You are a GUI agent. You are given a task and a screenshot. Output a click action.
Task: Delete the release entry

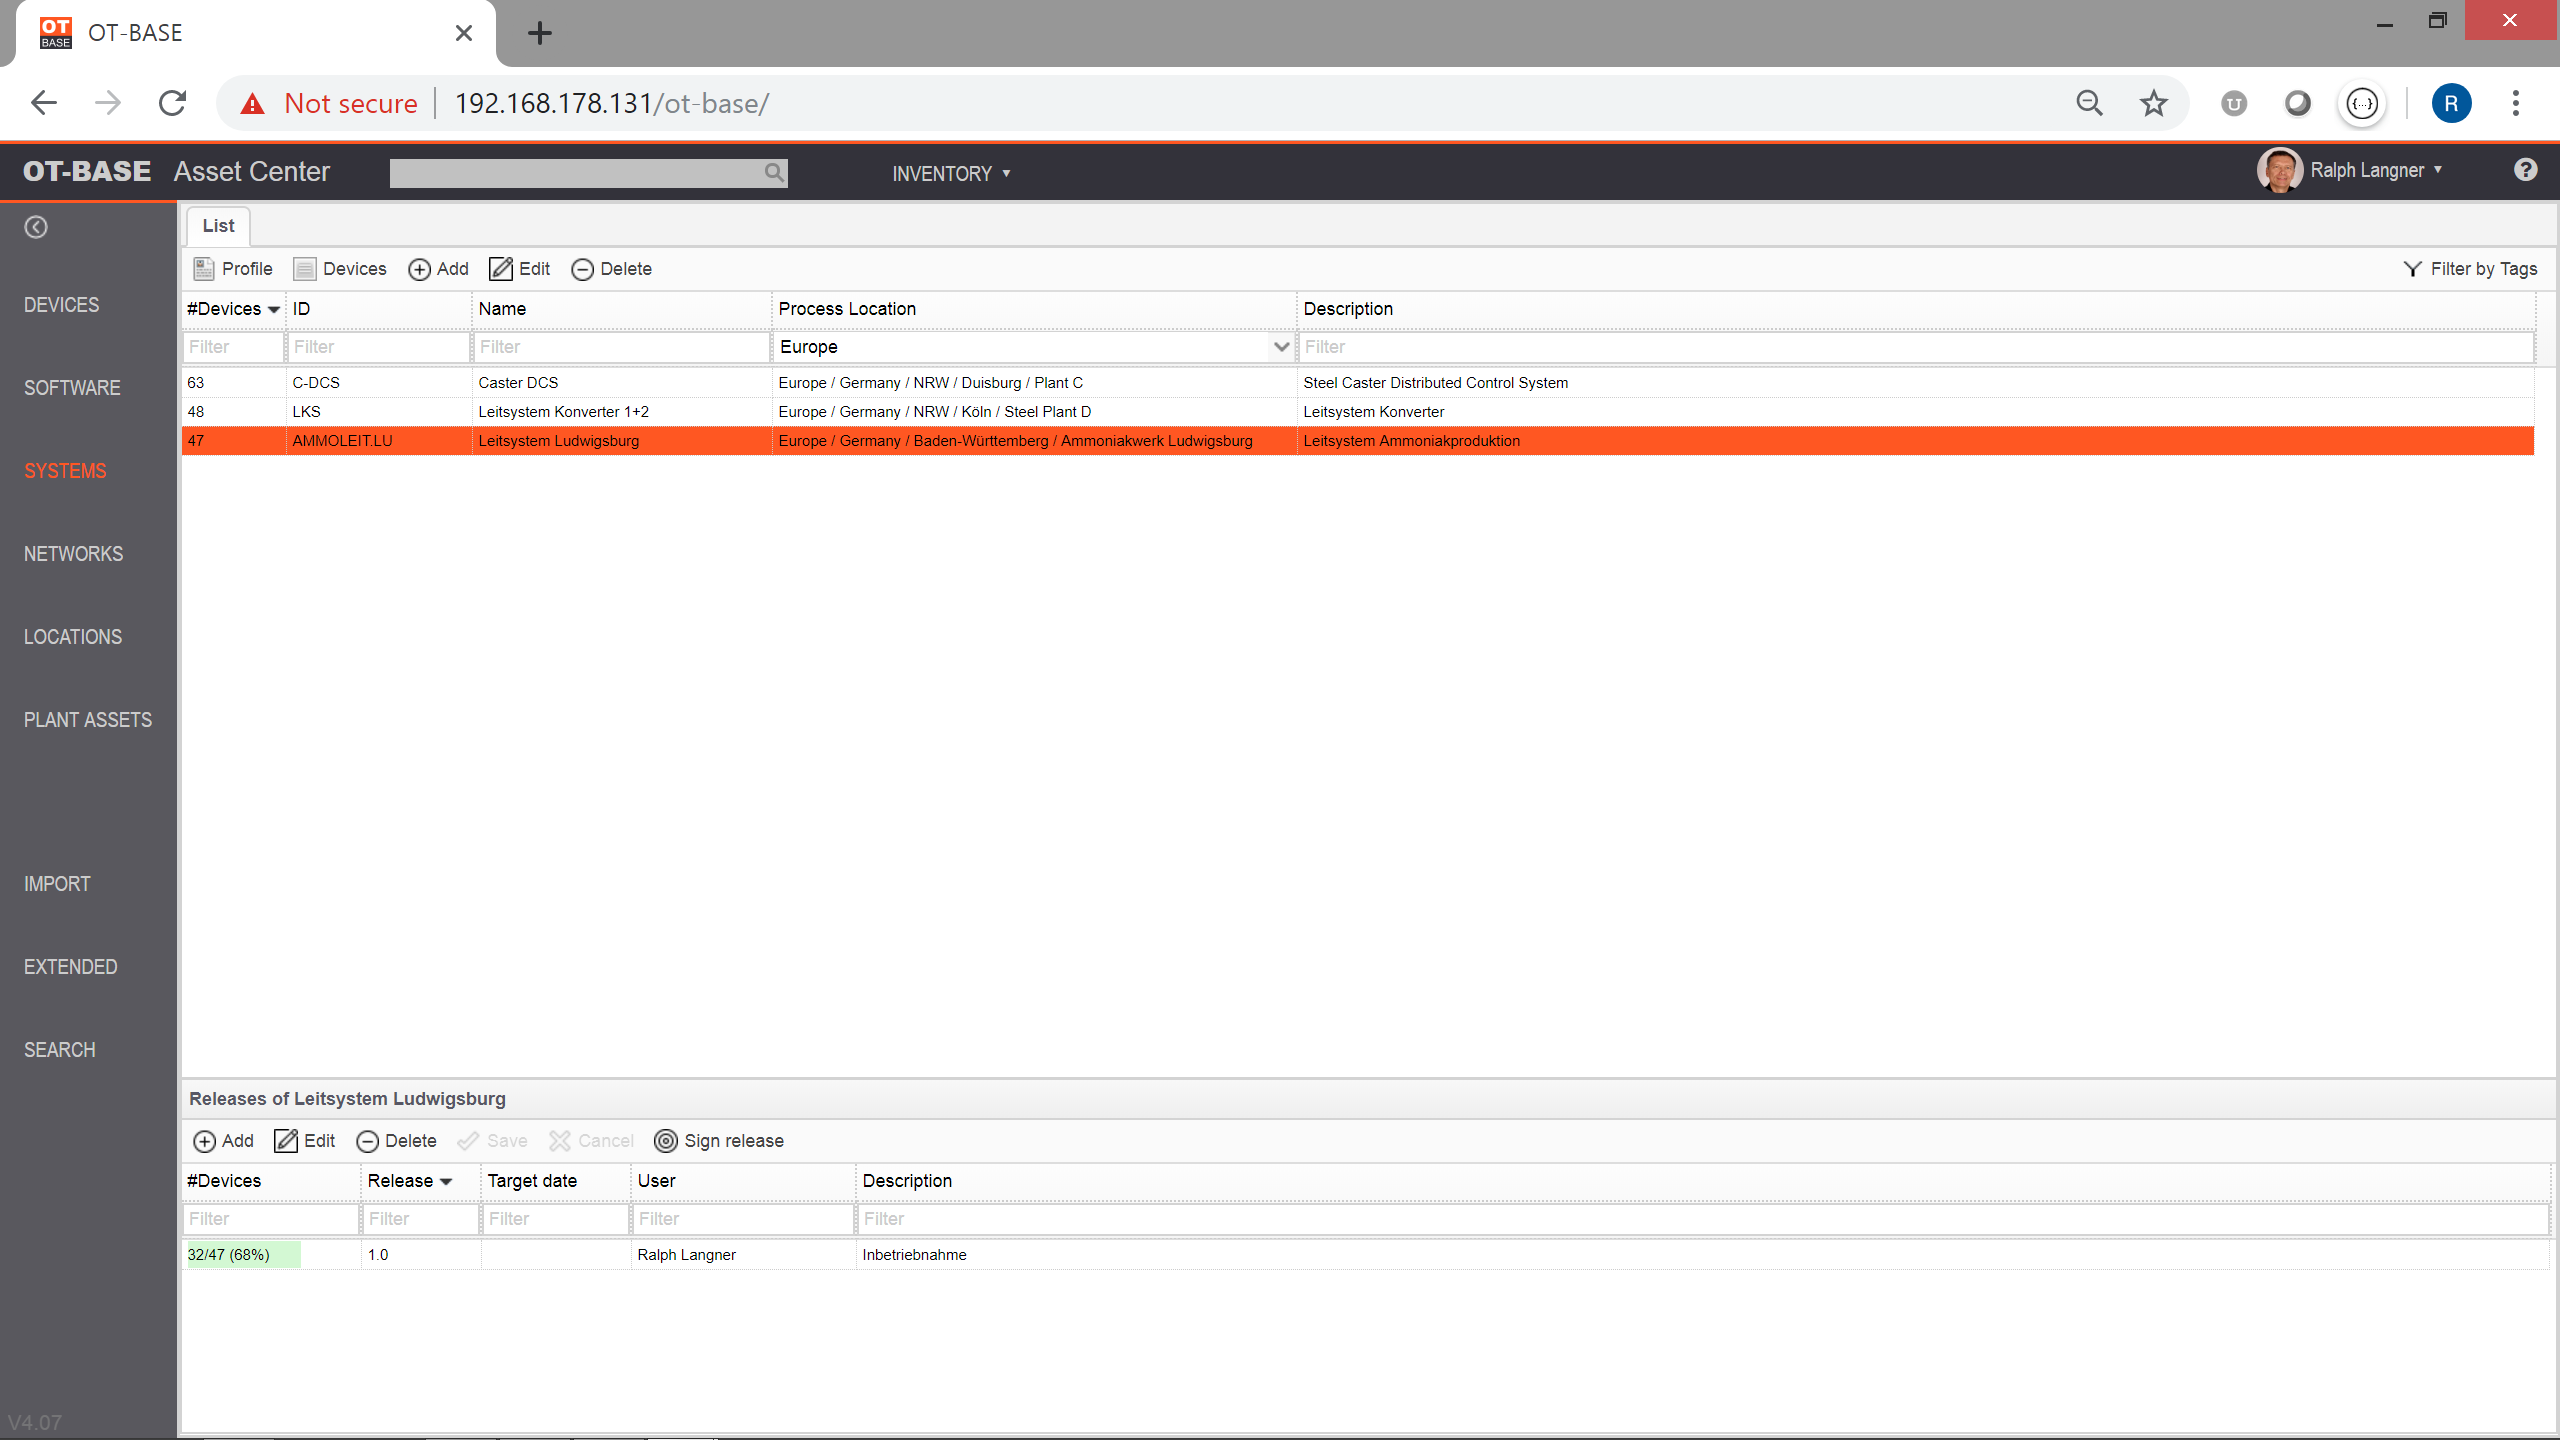[x=396, y=1141]
